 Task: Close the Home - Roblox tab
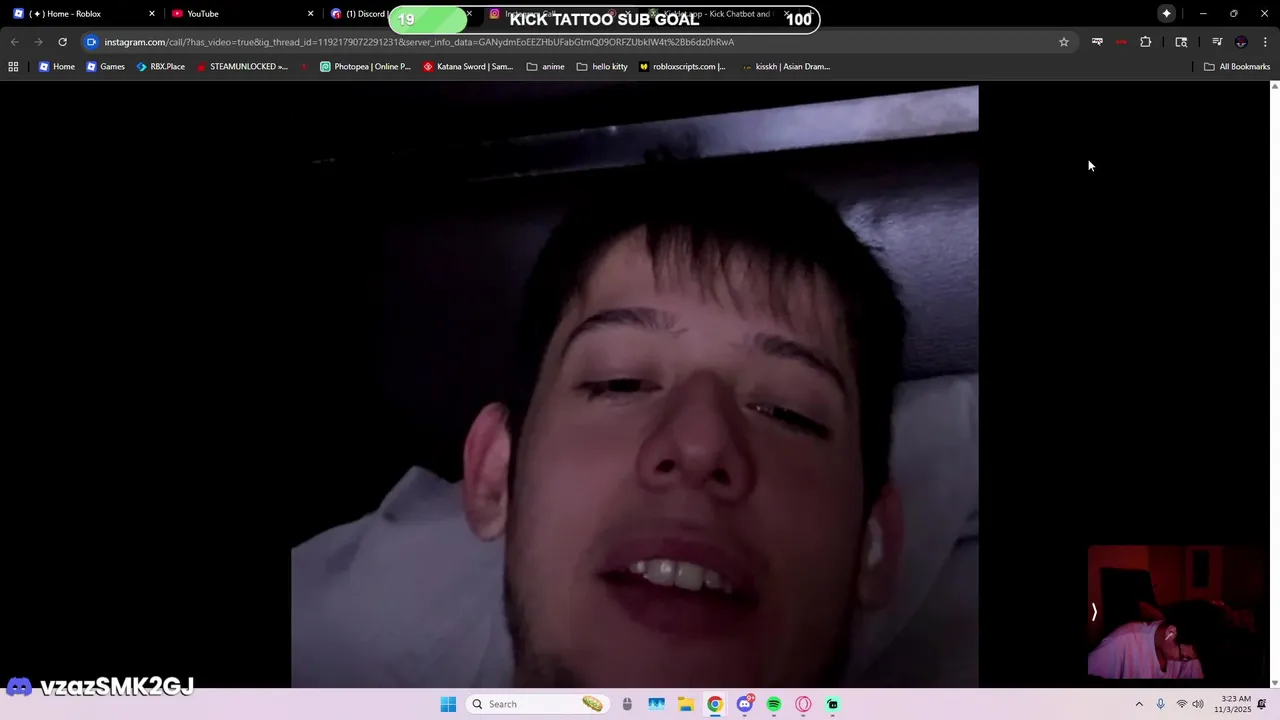152,14
